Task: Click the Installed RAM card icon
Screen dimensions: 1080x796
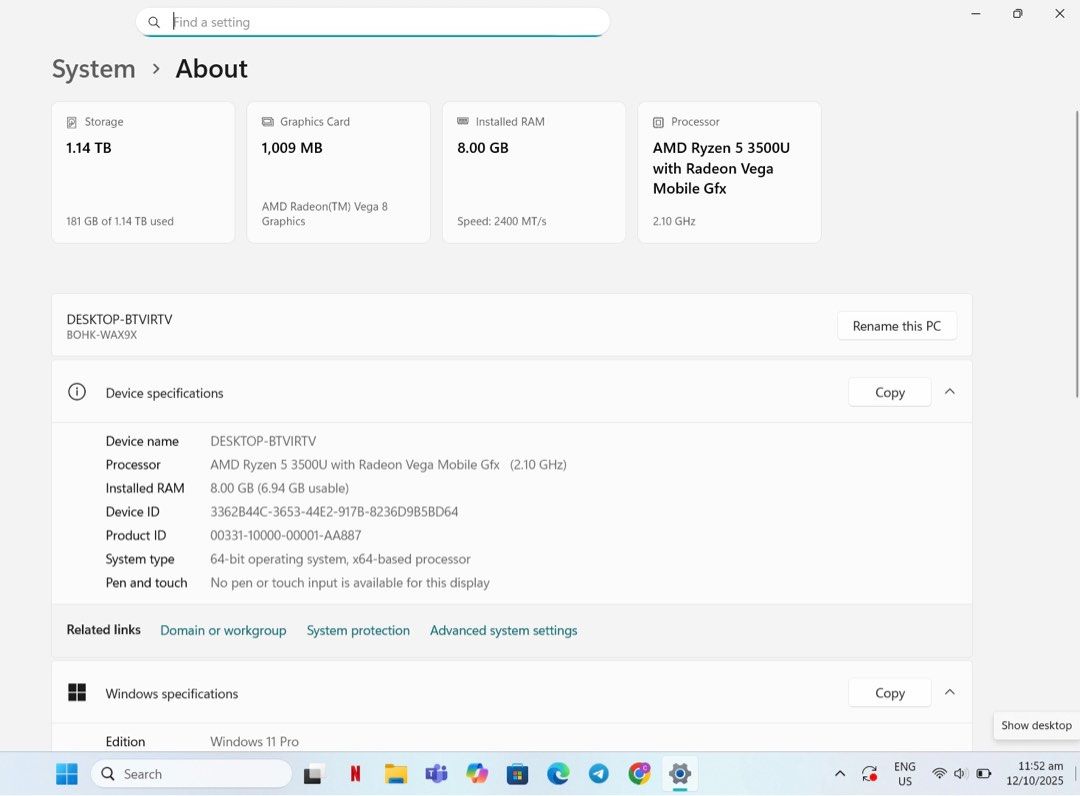Action: coord(463,121)
